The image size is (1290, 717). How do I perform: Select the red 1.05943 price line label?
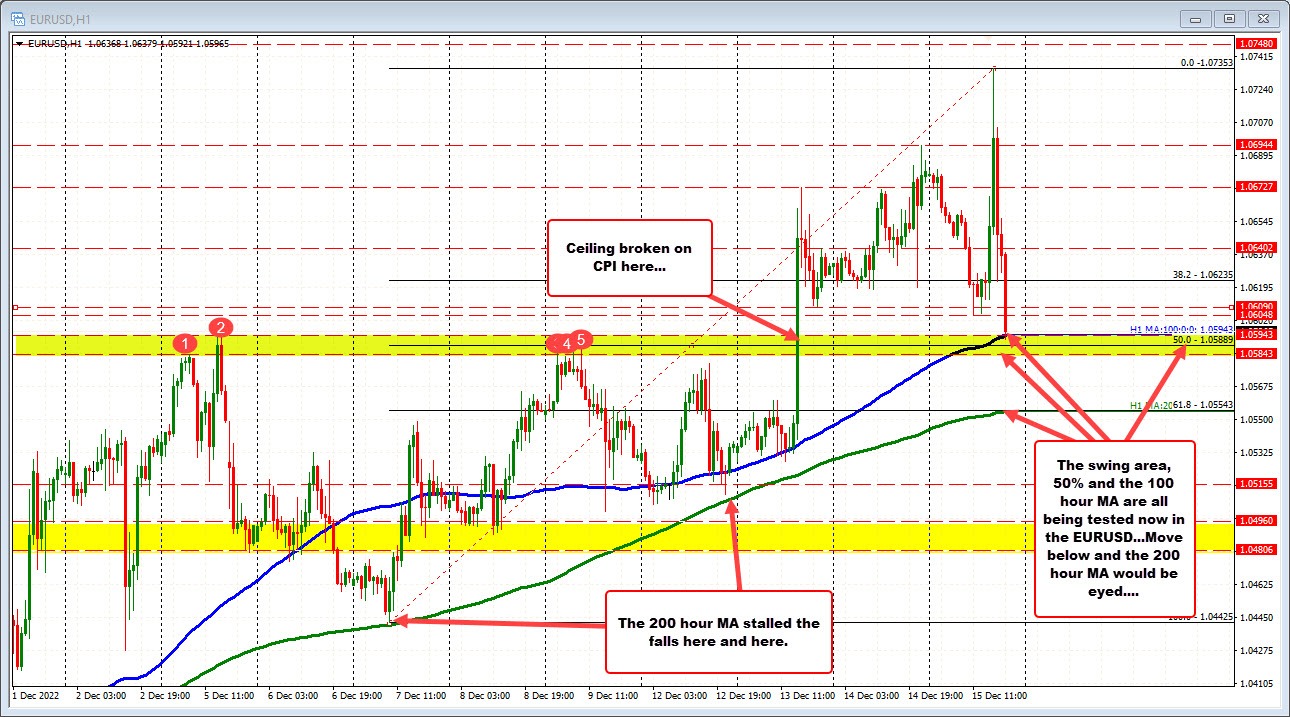[1255, 334]
